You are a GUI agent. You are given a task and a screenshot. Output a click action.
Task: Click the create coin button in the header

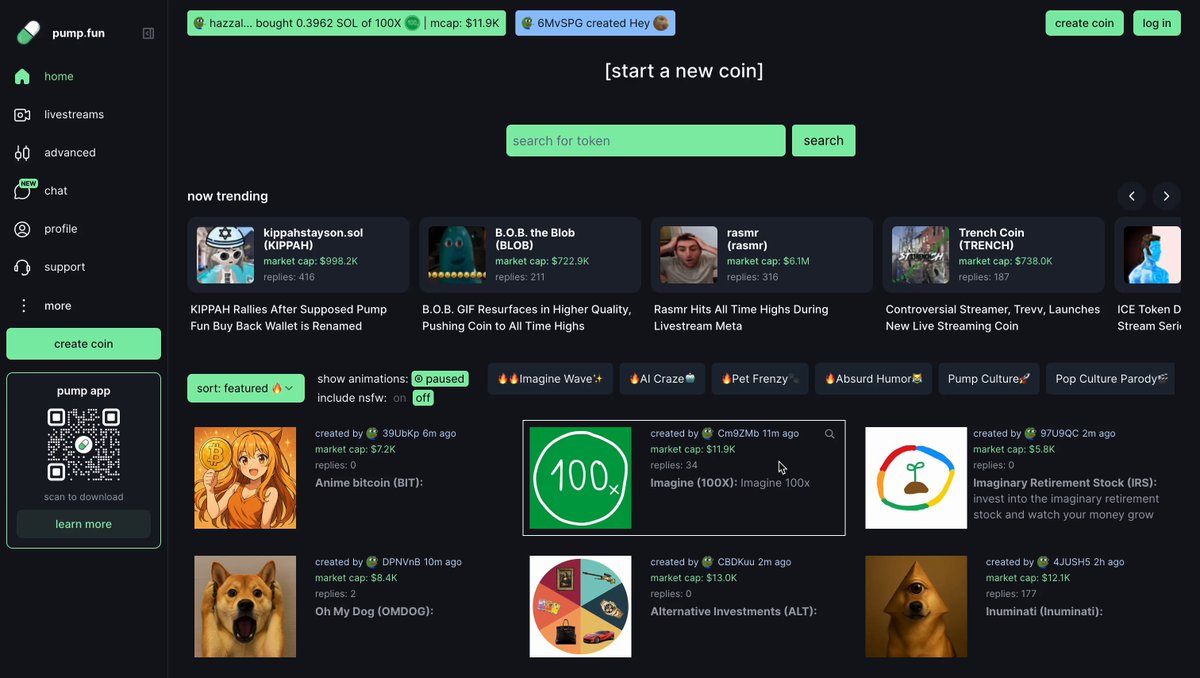pos(1085,23)
